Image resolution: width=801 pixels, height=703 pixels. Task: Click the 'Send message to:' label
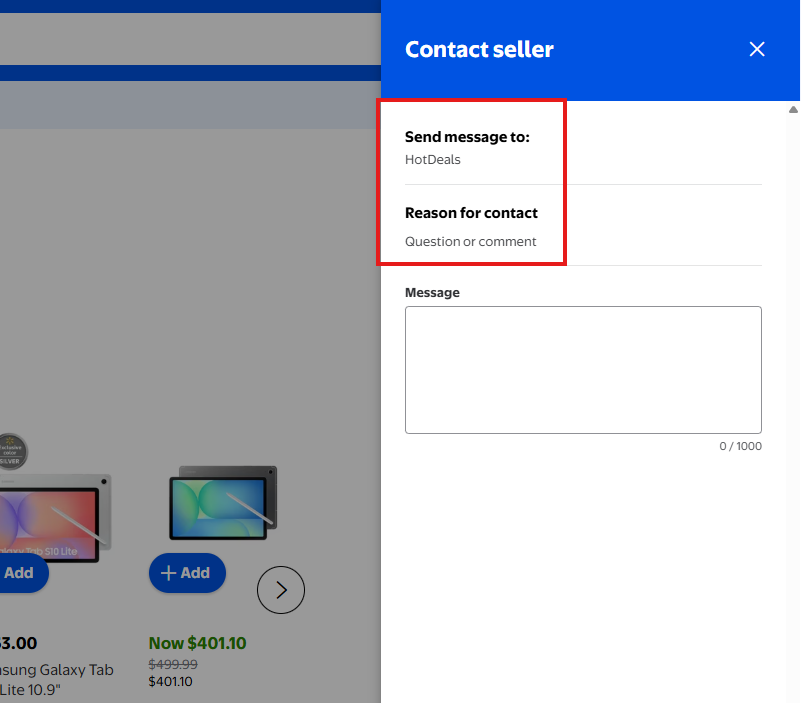467,136
